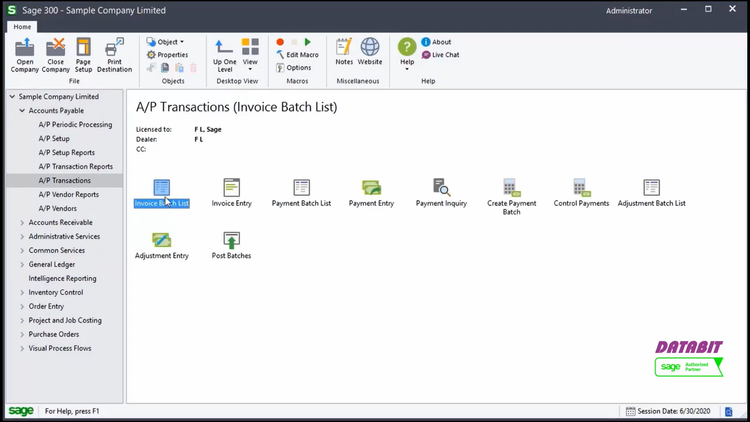The height and width of the screenshot is (422, 750).
Task: Open the Create Payment Batch icon
Action: 511,188
